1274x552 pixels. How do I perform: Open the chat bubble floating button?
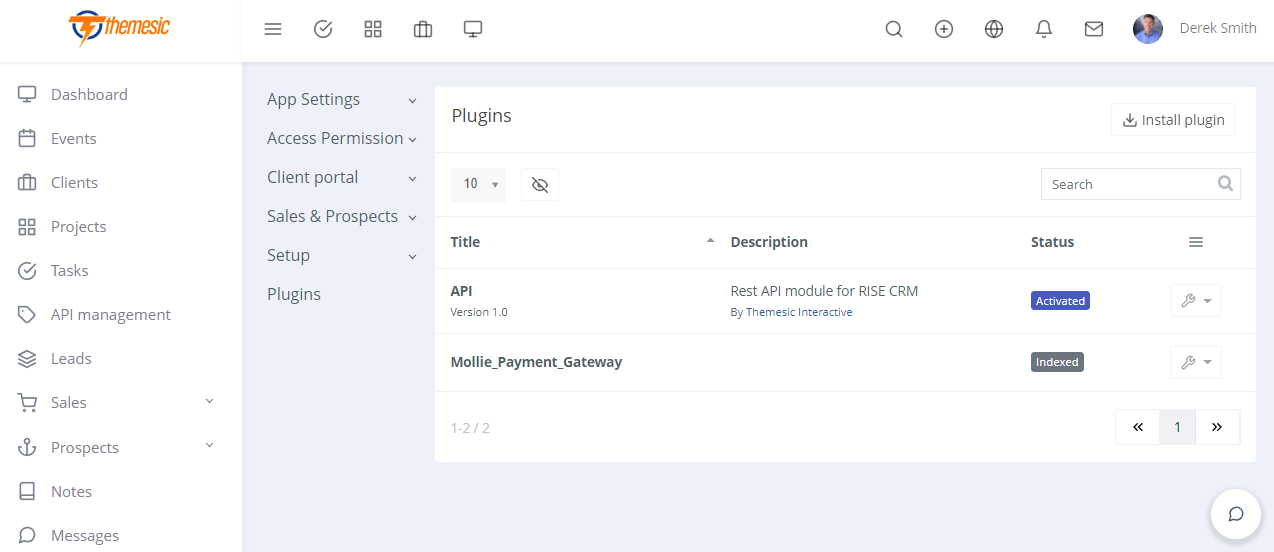click(1236, 514)
